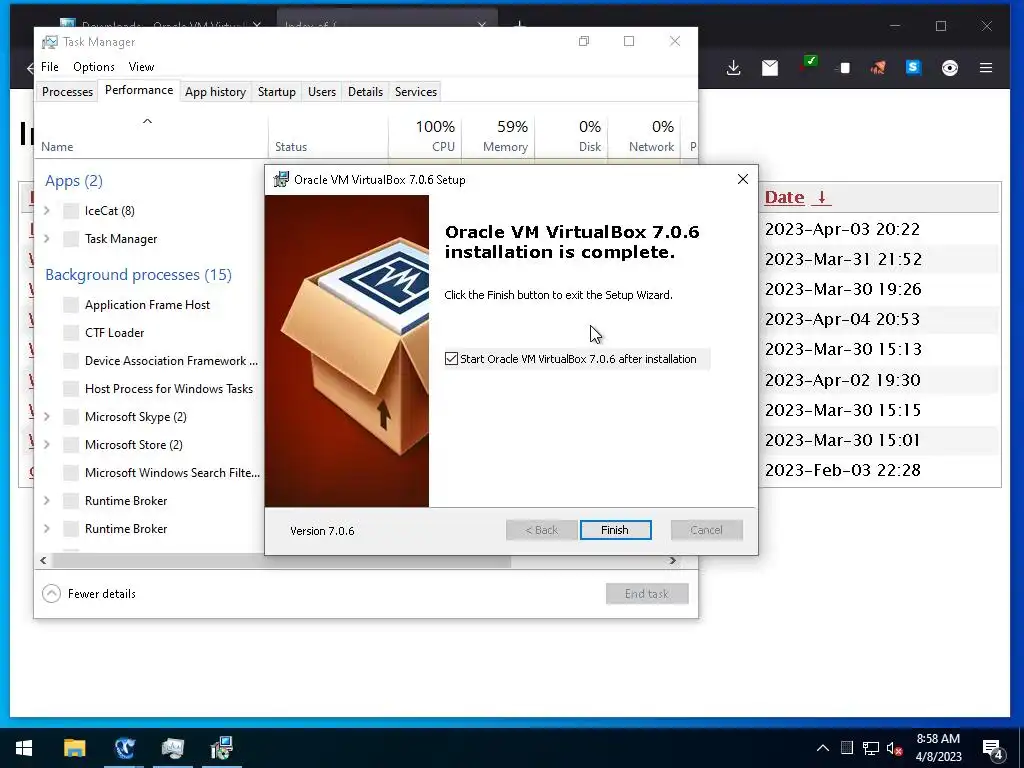1024x768 pixels.
Task: Click the Date column link in browser
Action: [784, 197]
